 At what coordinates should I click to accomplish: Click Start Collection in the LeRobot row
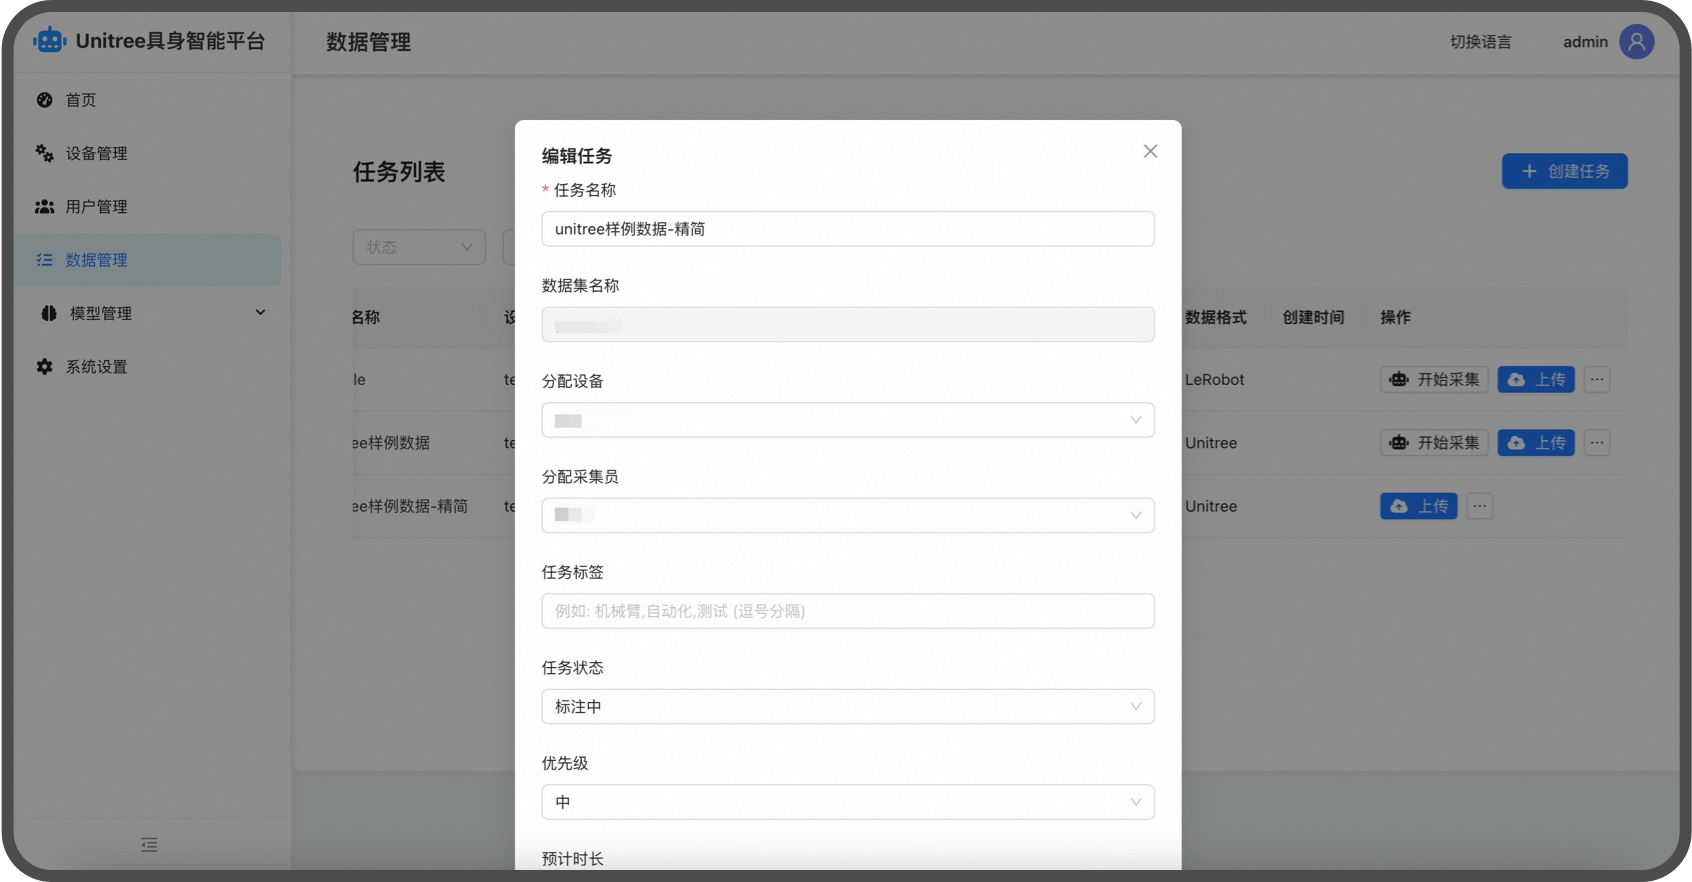pos(1434,380)
